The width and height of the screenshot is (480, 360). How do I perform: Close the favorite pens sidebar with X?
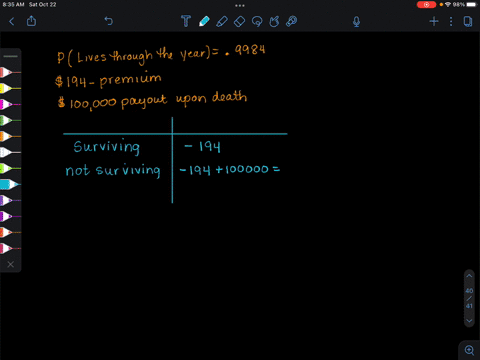click(x=11, y=264)
